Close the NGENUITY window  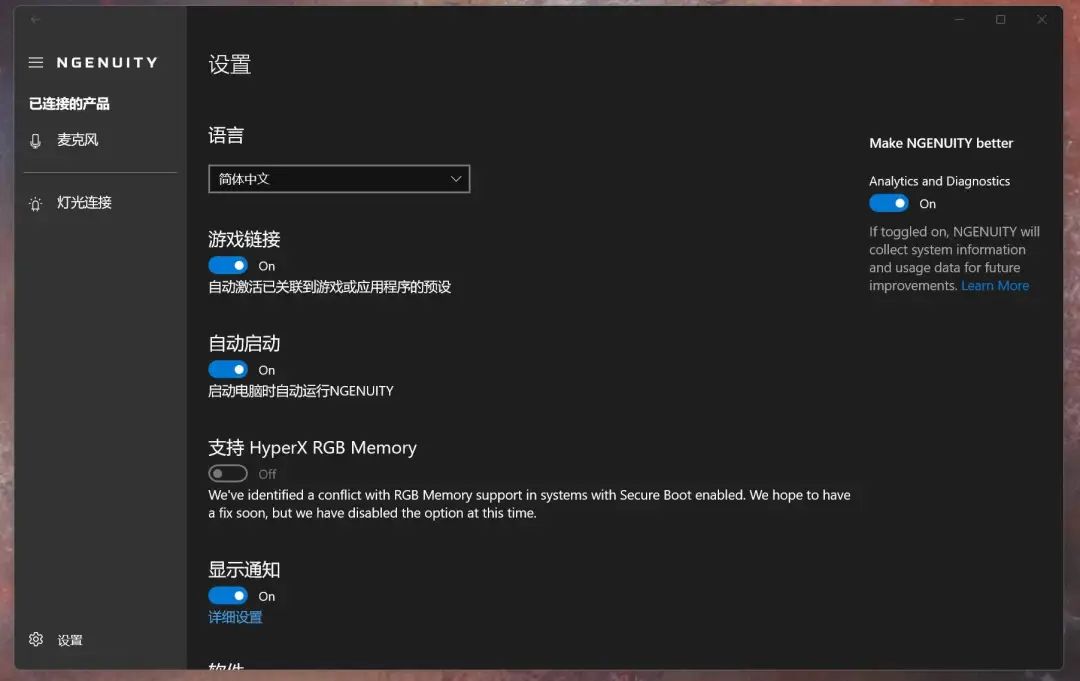(1041, 20)
